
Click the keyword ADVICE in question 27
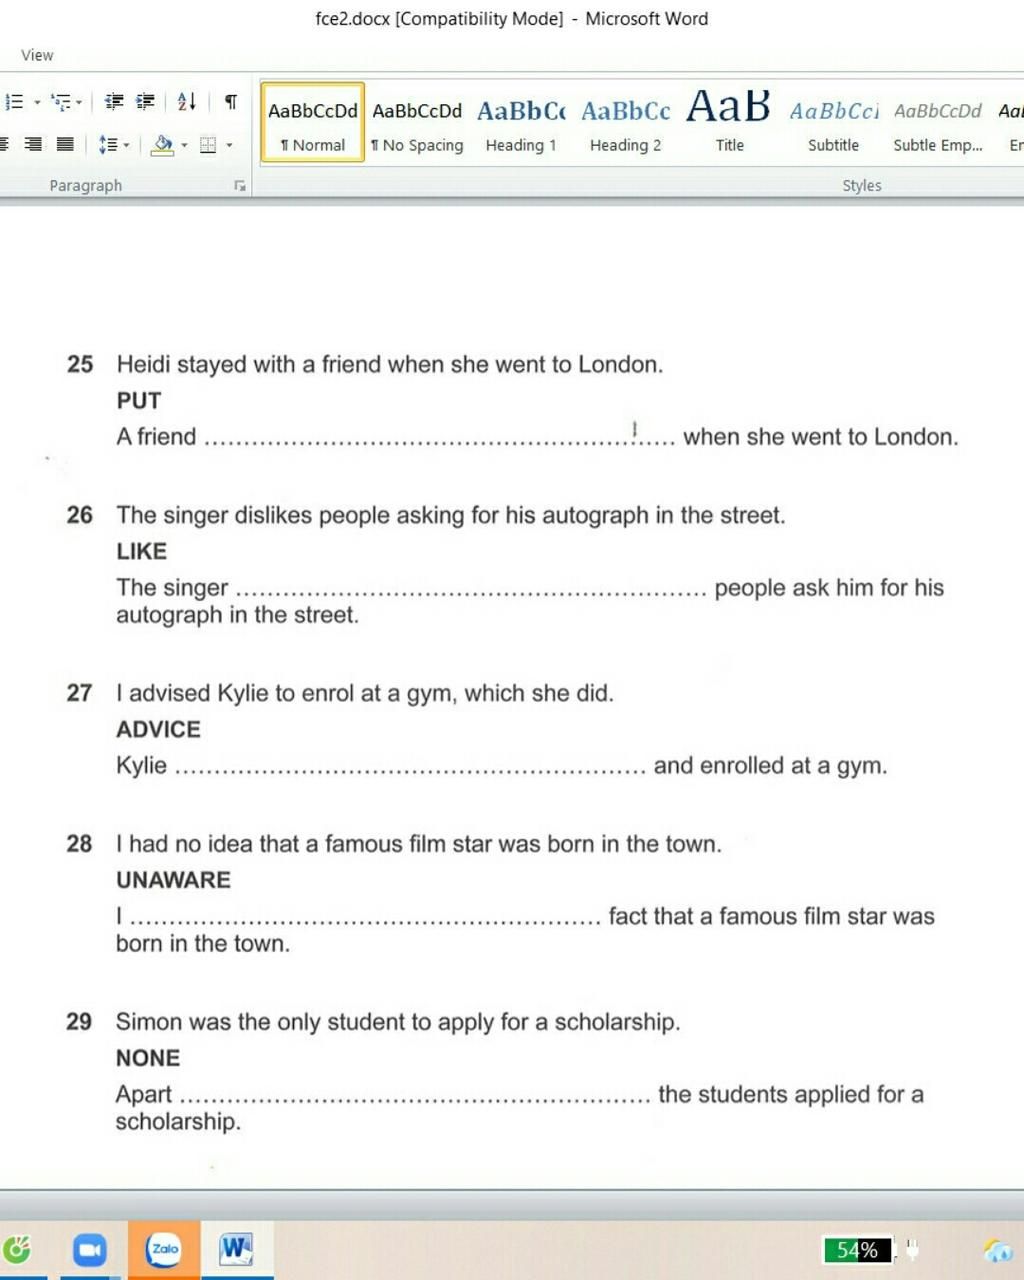[x=158, y=730]
